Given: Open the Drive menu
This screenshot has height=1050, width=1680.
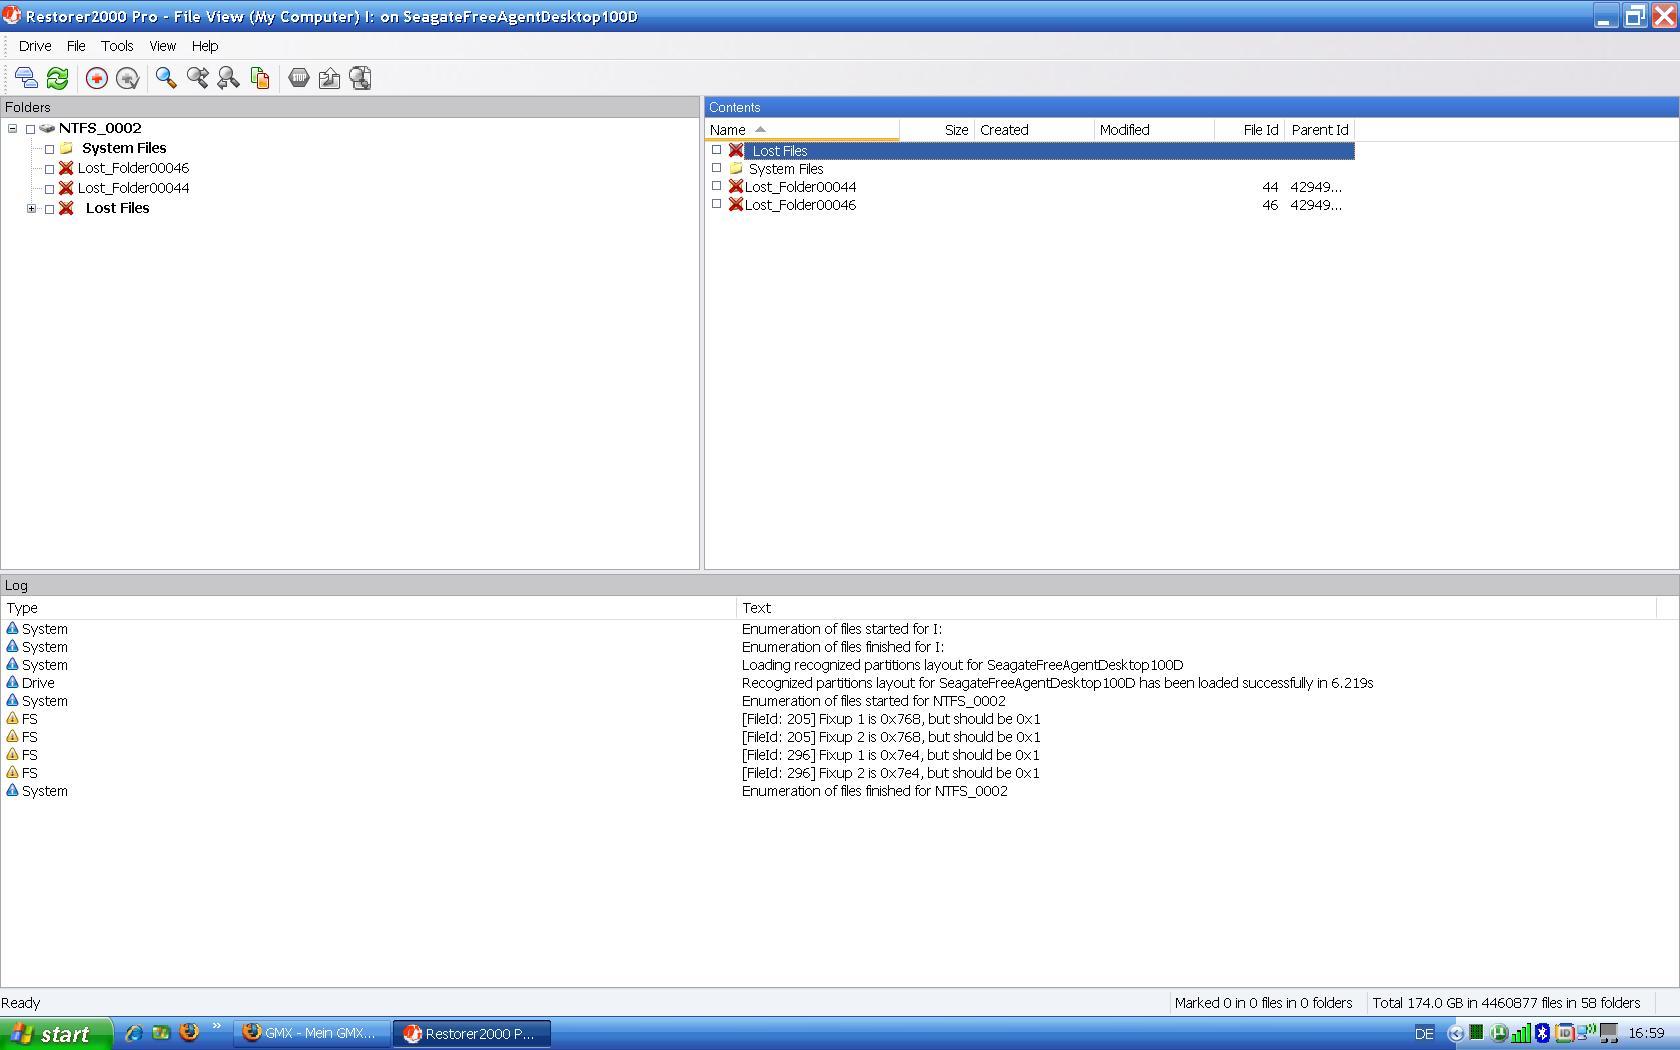Looking at the screenshot, I should coord(35,46).
